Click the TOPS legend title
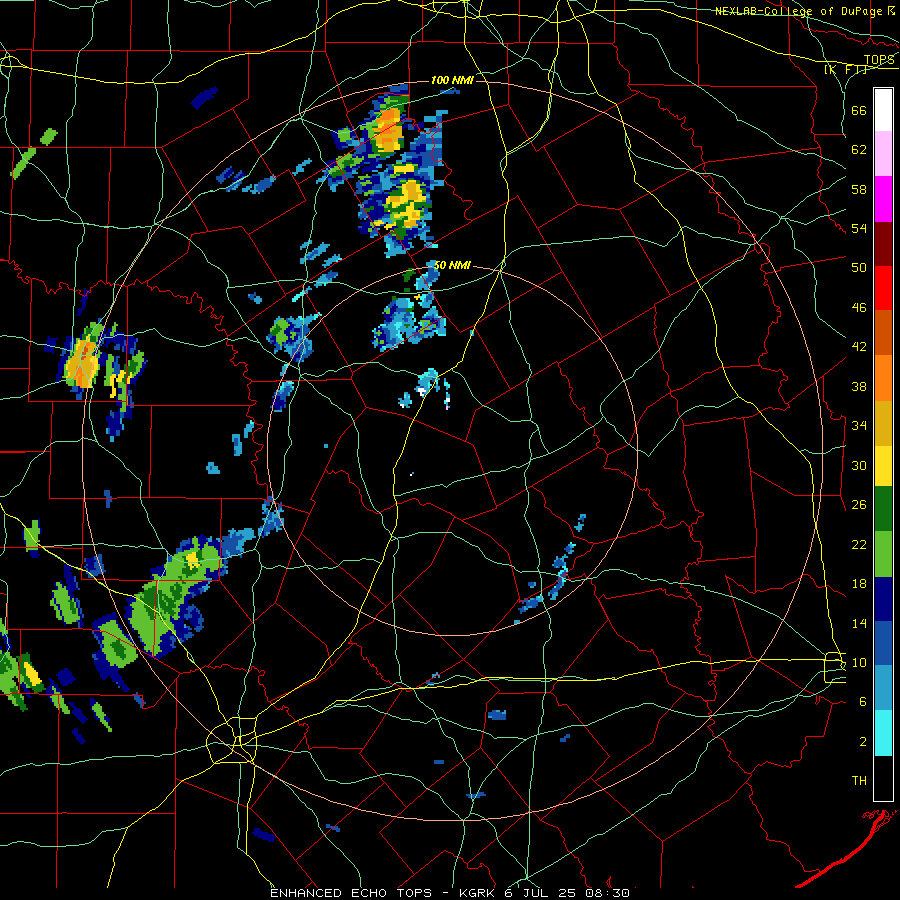 pos(879,60)
